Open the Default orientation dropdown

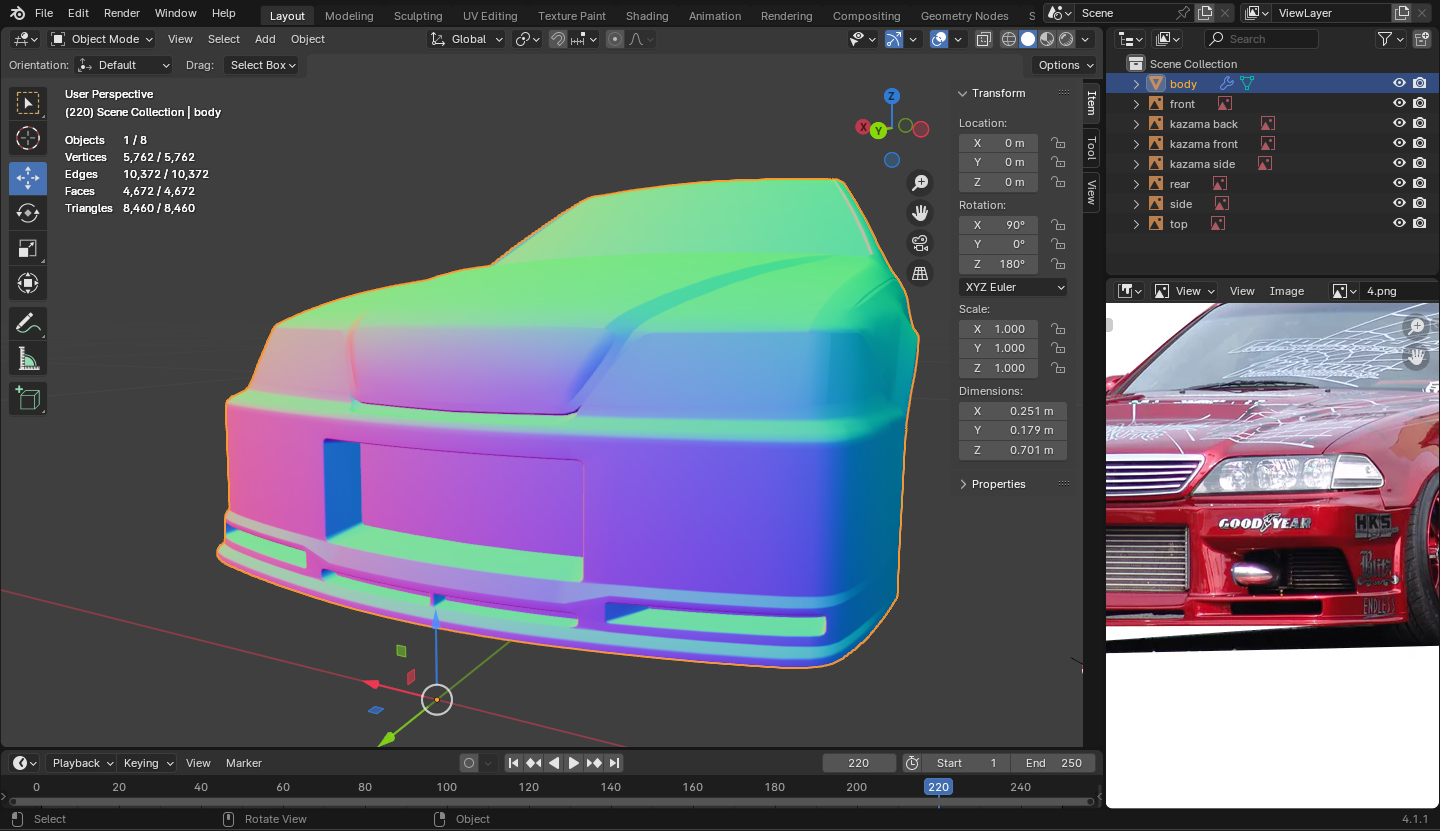[x=124, y=65]
